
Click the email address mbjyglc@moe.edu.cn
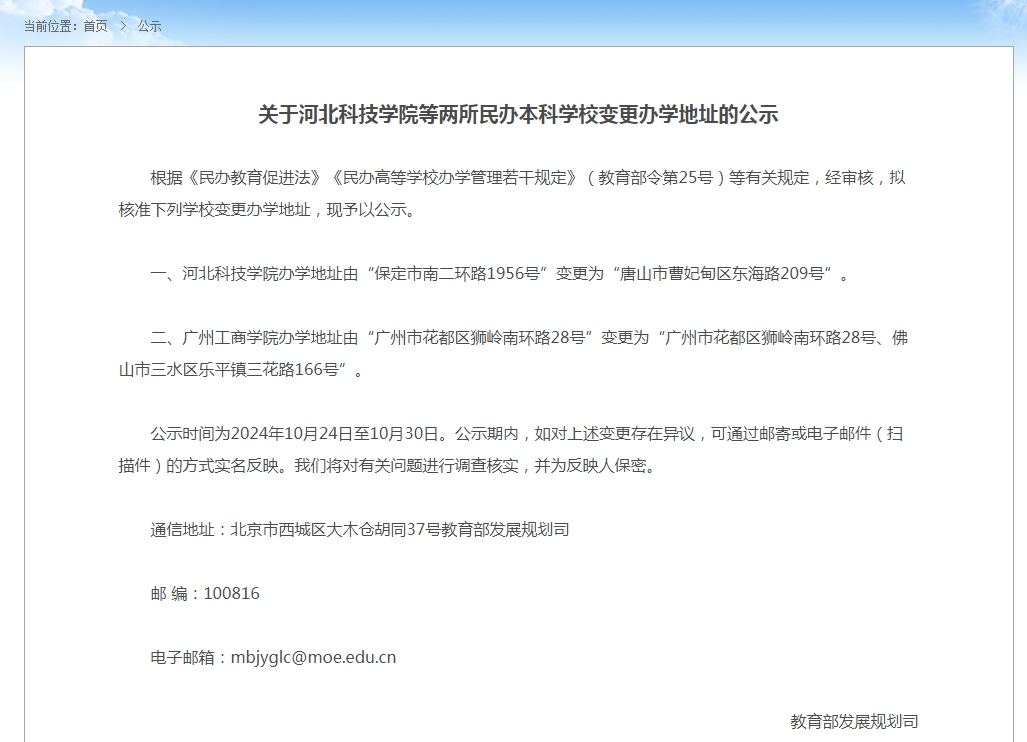(313, 657)
